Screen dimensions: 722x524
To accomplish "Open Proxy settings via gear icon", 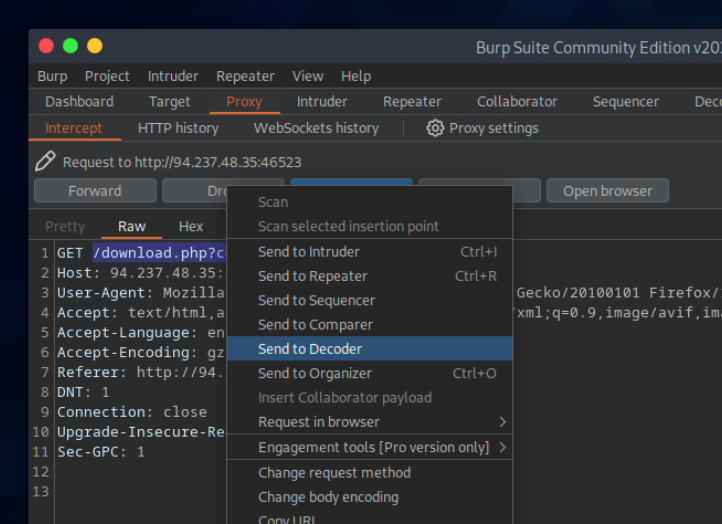I will [x=435, y=128].
